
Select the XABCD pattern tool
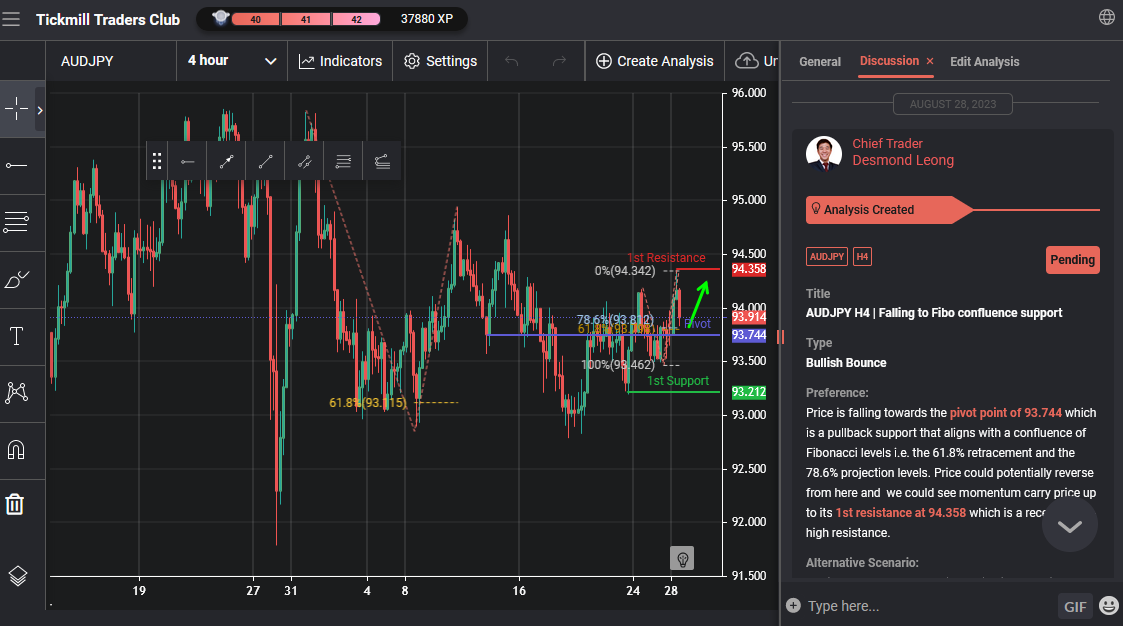point(16,393)
